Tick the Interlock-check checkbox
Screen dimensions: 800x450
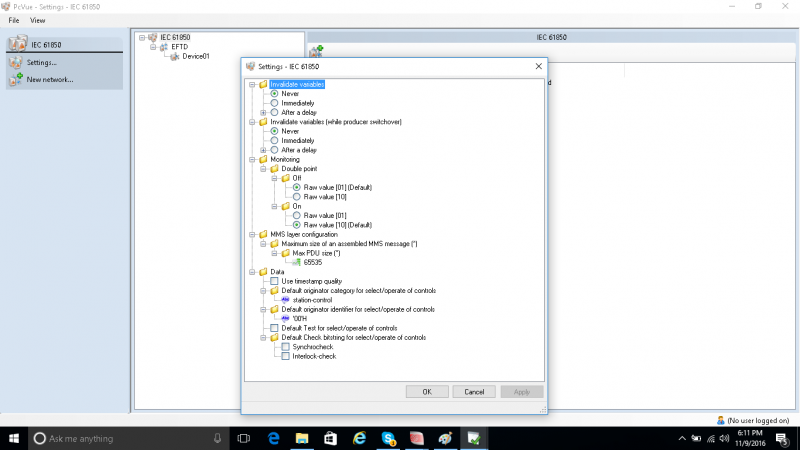tap(286, 356)
